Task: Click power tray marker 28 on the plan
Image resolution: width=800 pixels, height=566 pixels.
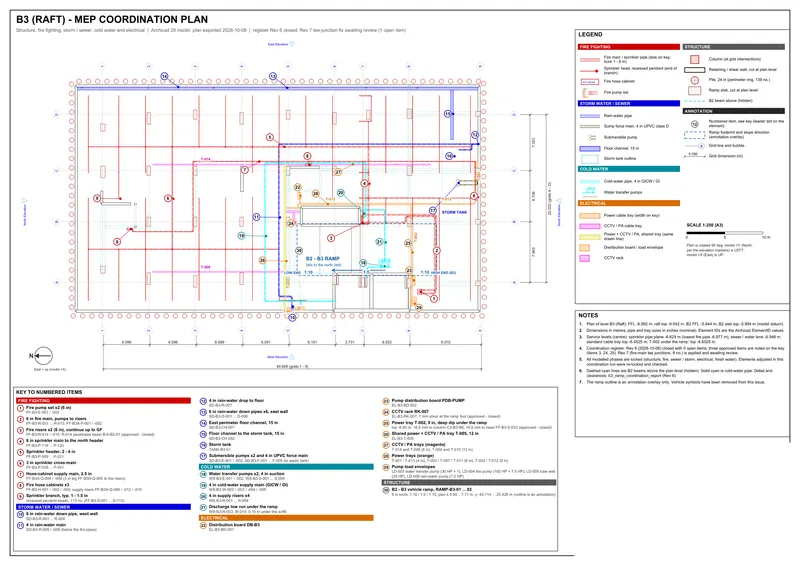Action: click(x=315, y=193)
